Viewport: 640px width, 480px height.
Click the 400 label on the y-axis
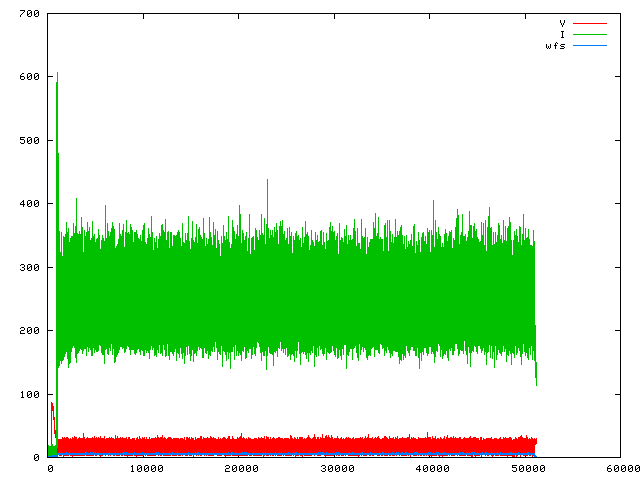[29, 204]
